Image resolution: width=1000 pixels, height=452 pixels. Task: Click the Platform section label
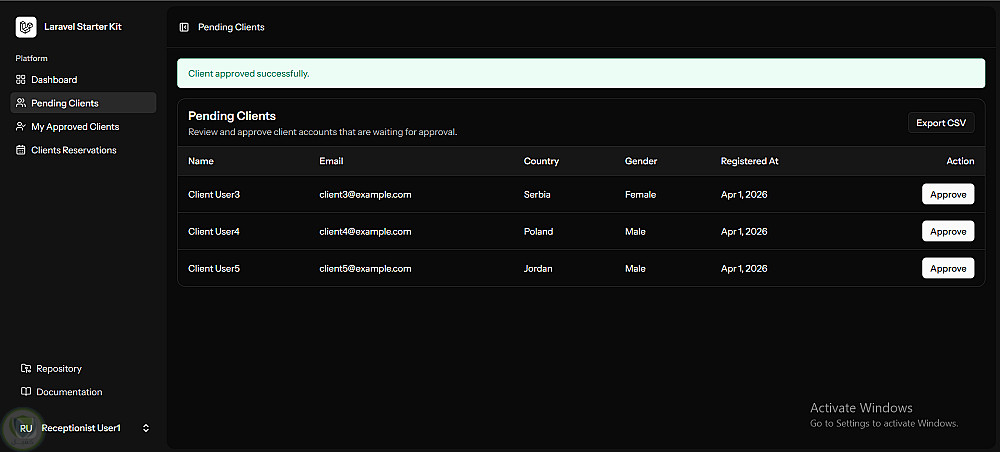(x=31, y=58)
